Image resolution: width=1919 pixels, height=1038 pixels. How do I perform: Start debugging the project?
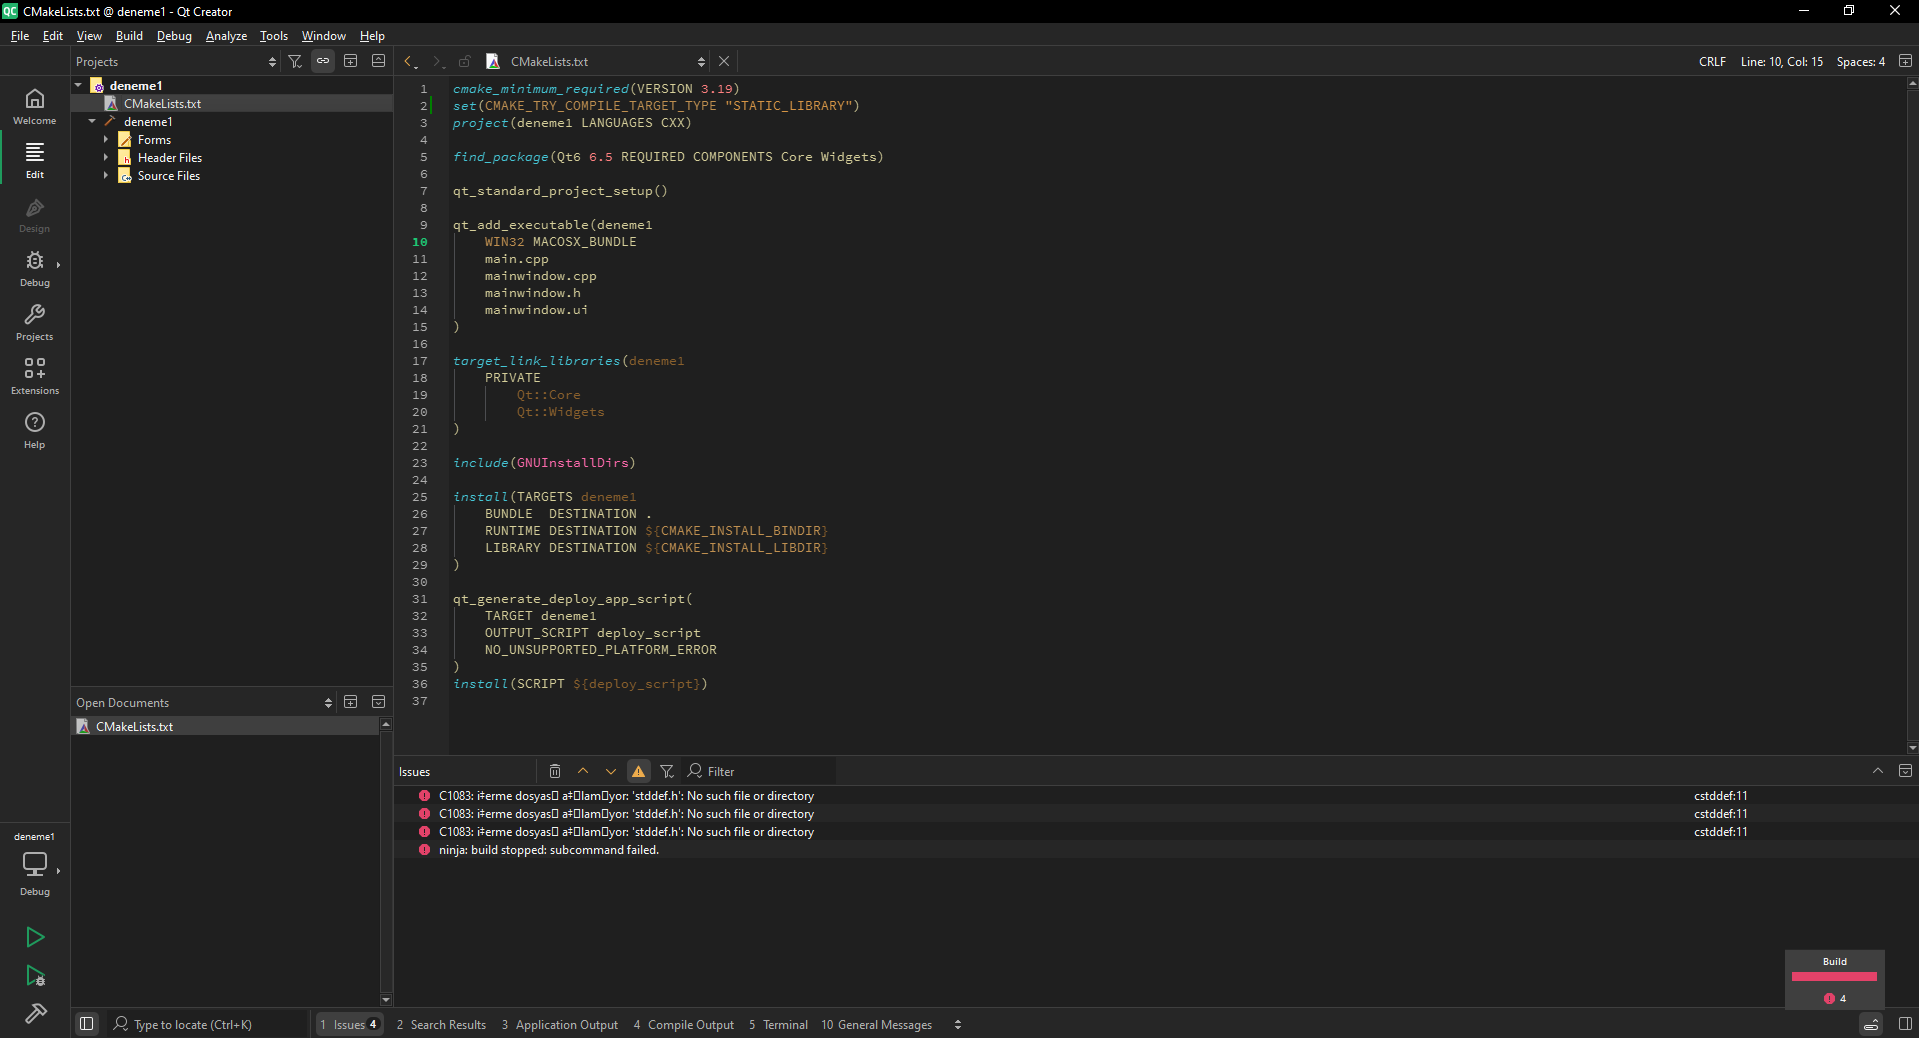tap(35, 976)
